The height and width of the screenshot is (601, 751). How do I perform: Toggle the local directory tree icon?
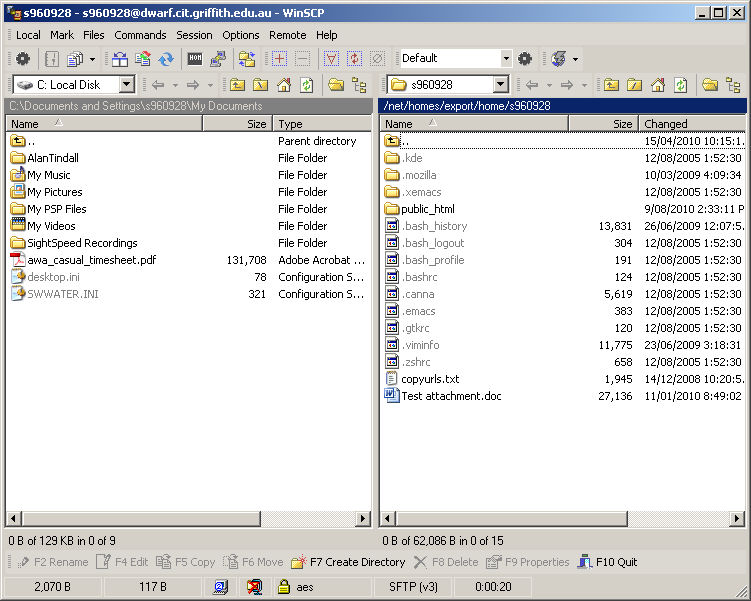(x=359, y=85)
